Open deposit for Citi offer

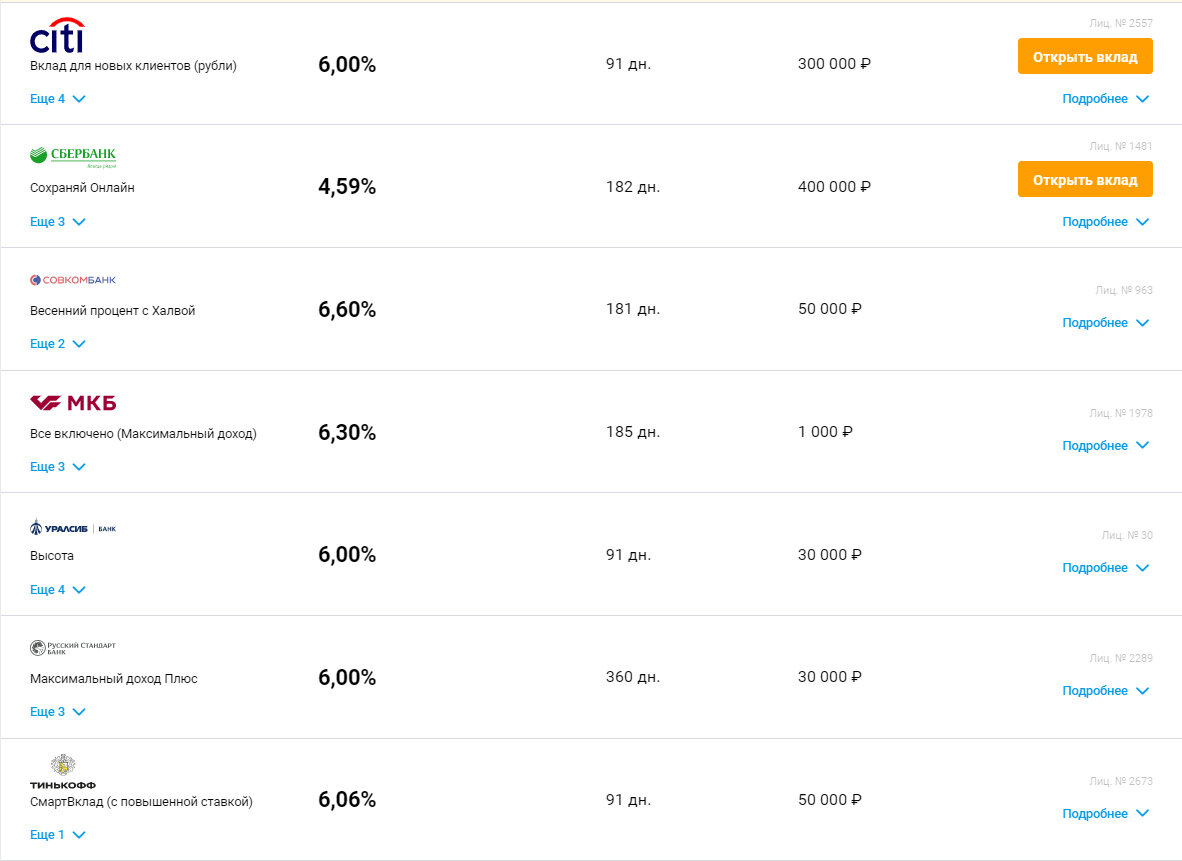point(1085,56)
